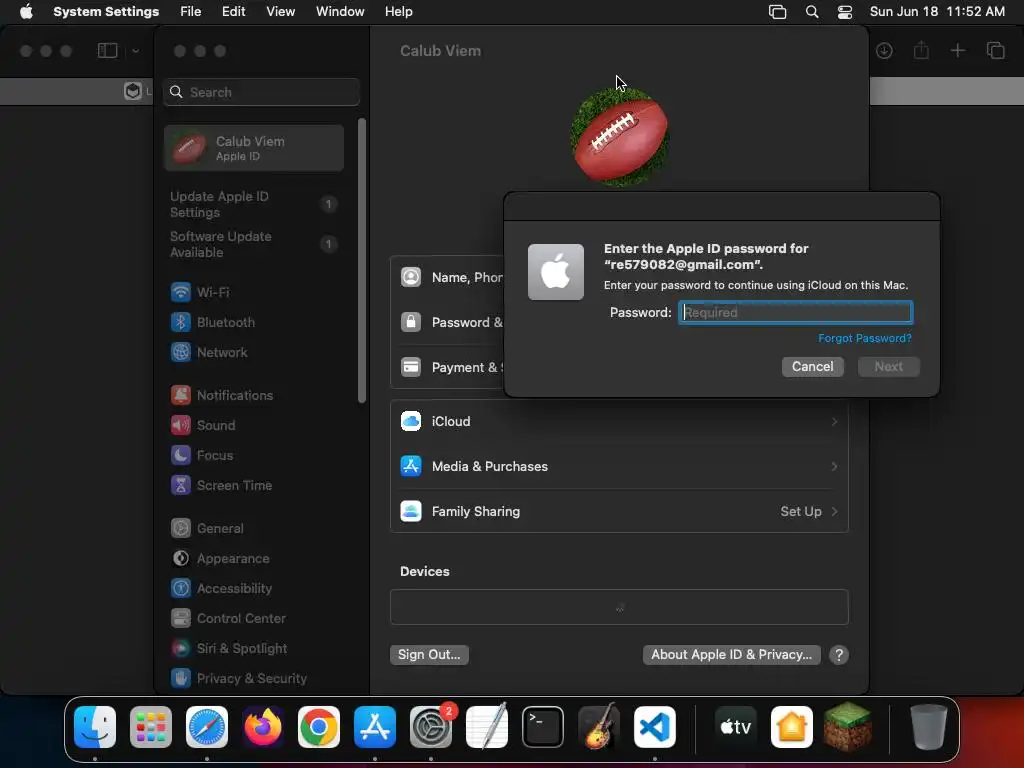Viewport: 1024px width, 768px height.
Task: Open Control Center in menu bar
Action: click(x=844, y=12)
